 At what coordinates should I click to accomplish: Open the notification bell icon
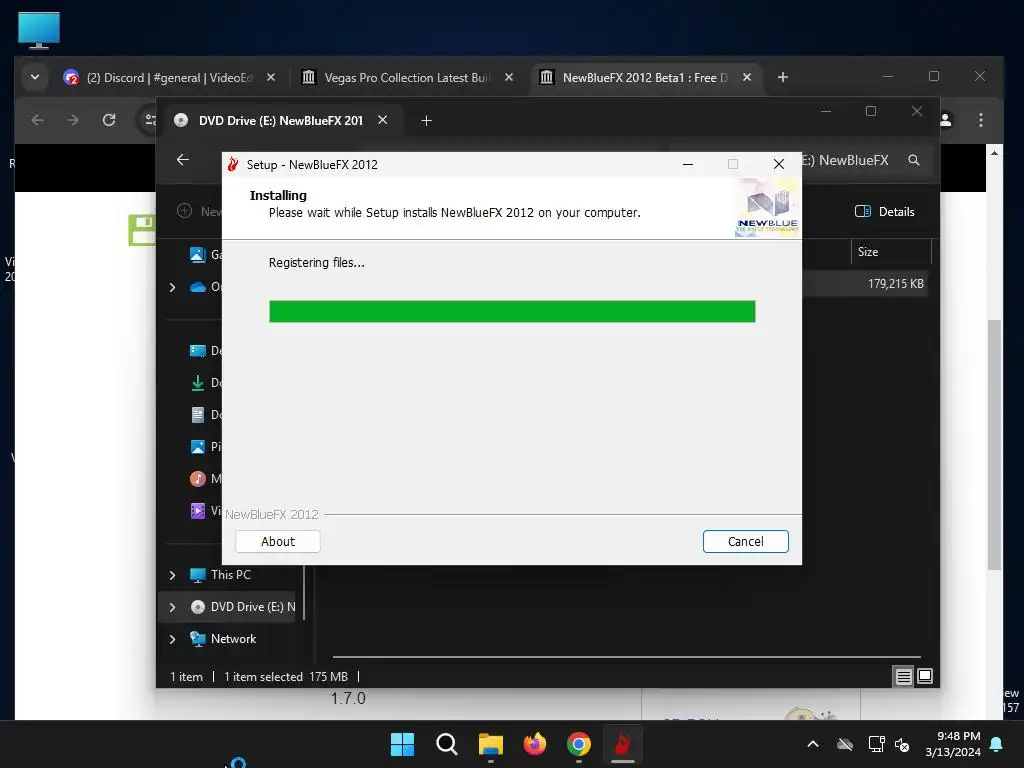997,744
